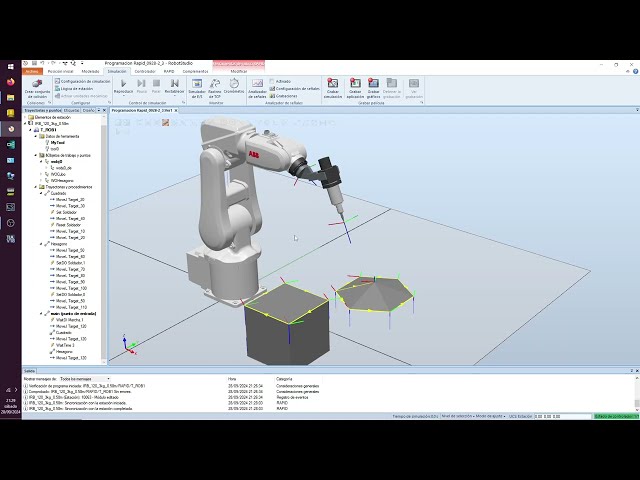This screenshot has height=480, width=640.
Task: Select tool0 in the tree
Action: coord(55,149)
